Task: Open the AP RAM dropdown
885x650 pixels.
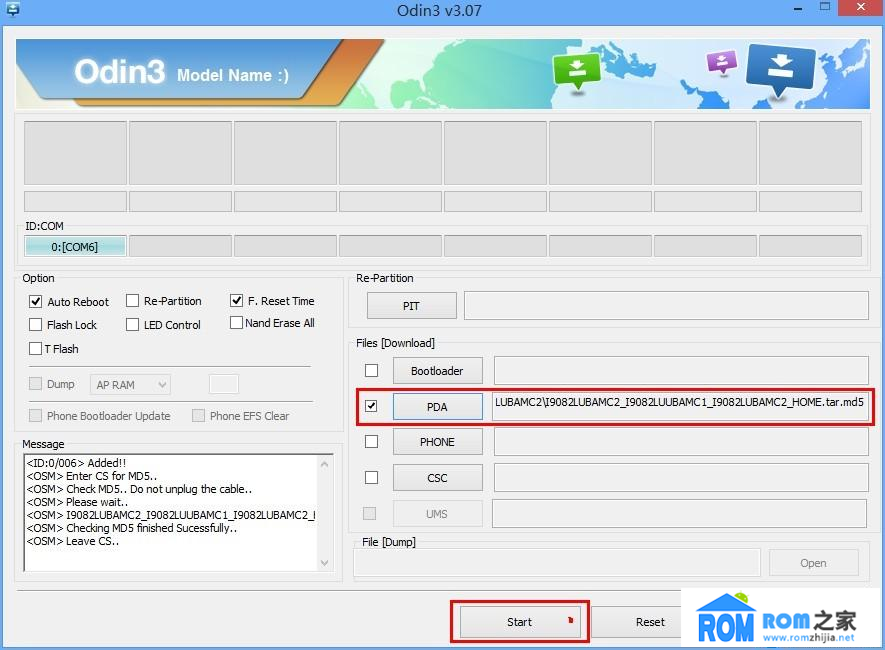Action: click(130, 385)
